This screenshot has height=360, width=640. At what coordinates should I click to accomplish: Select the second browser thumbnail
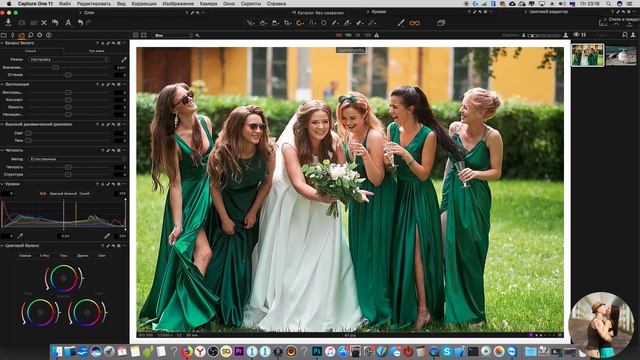tap(621, 55)
